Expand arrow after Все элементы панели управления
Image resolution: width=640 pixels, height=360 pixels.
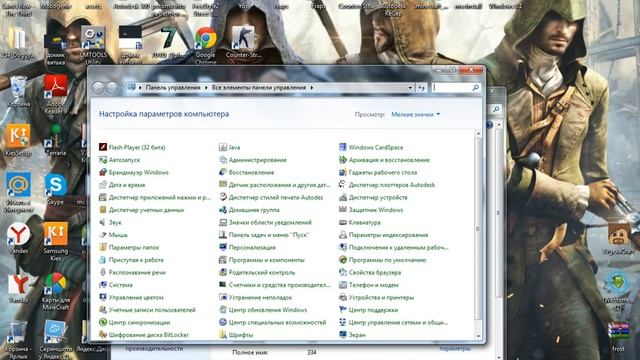click(312, 88)
